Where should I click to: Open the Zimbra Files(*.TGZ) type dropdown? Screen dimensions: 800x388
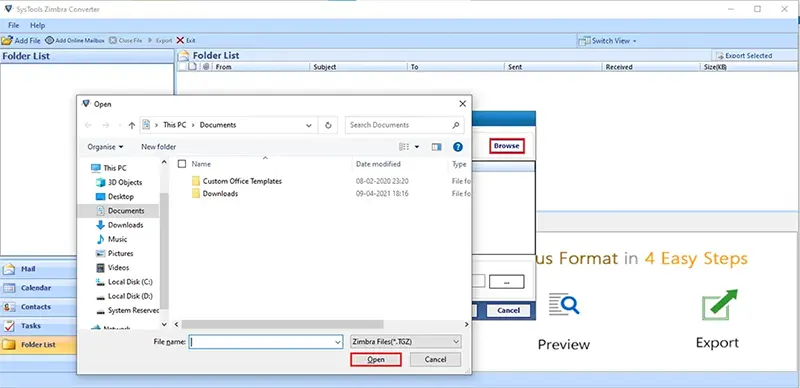406,342
